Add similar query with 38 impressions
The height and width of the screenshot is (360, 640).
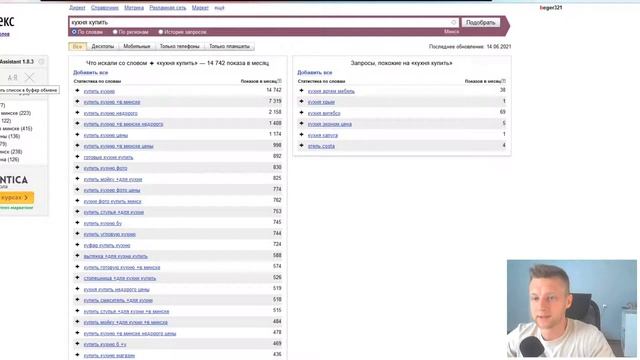(x=302, y=90)
